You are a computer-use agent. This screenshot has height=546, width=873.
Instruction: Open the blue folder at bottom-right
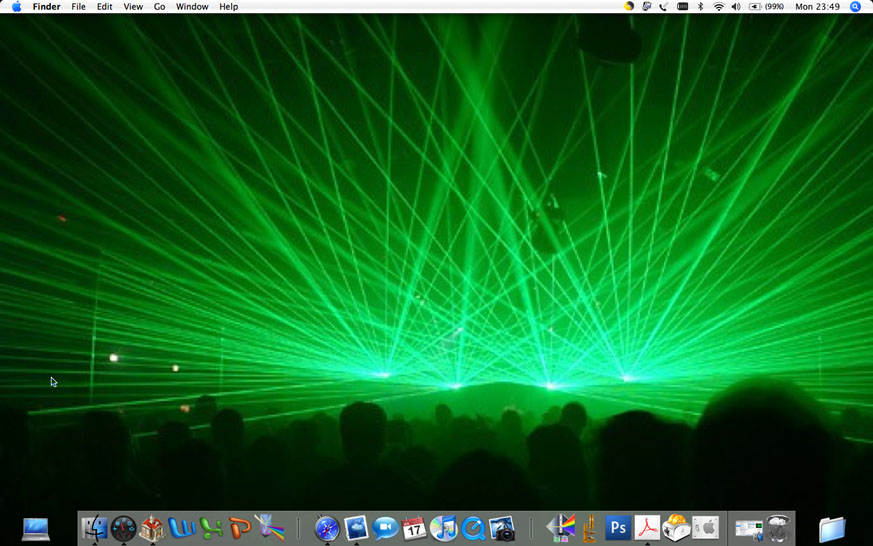832,529
